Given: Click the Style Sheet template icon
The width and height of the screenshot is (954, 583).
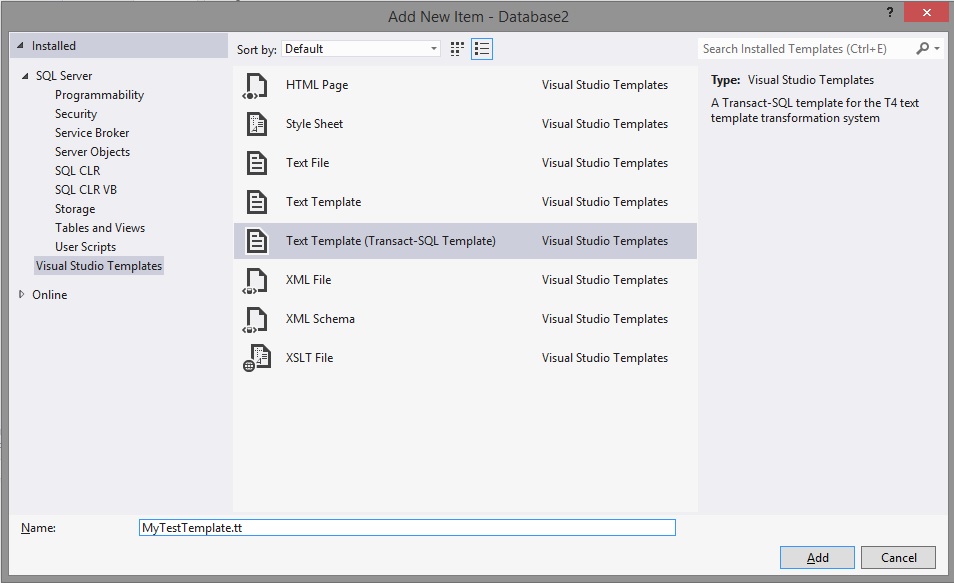Looking at the screenshot, I should pos(256,124).
